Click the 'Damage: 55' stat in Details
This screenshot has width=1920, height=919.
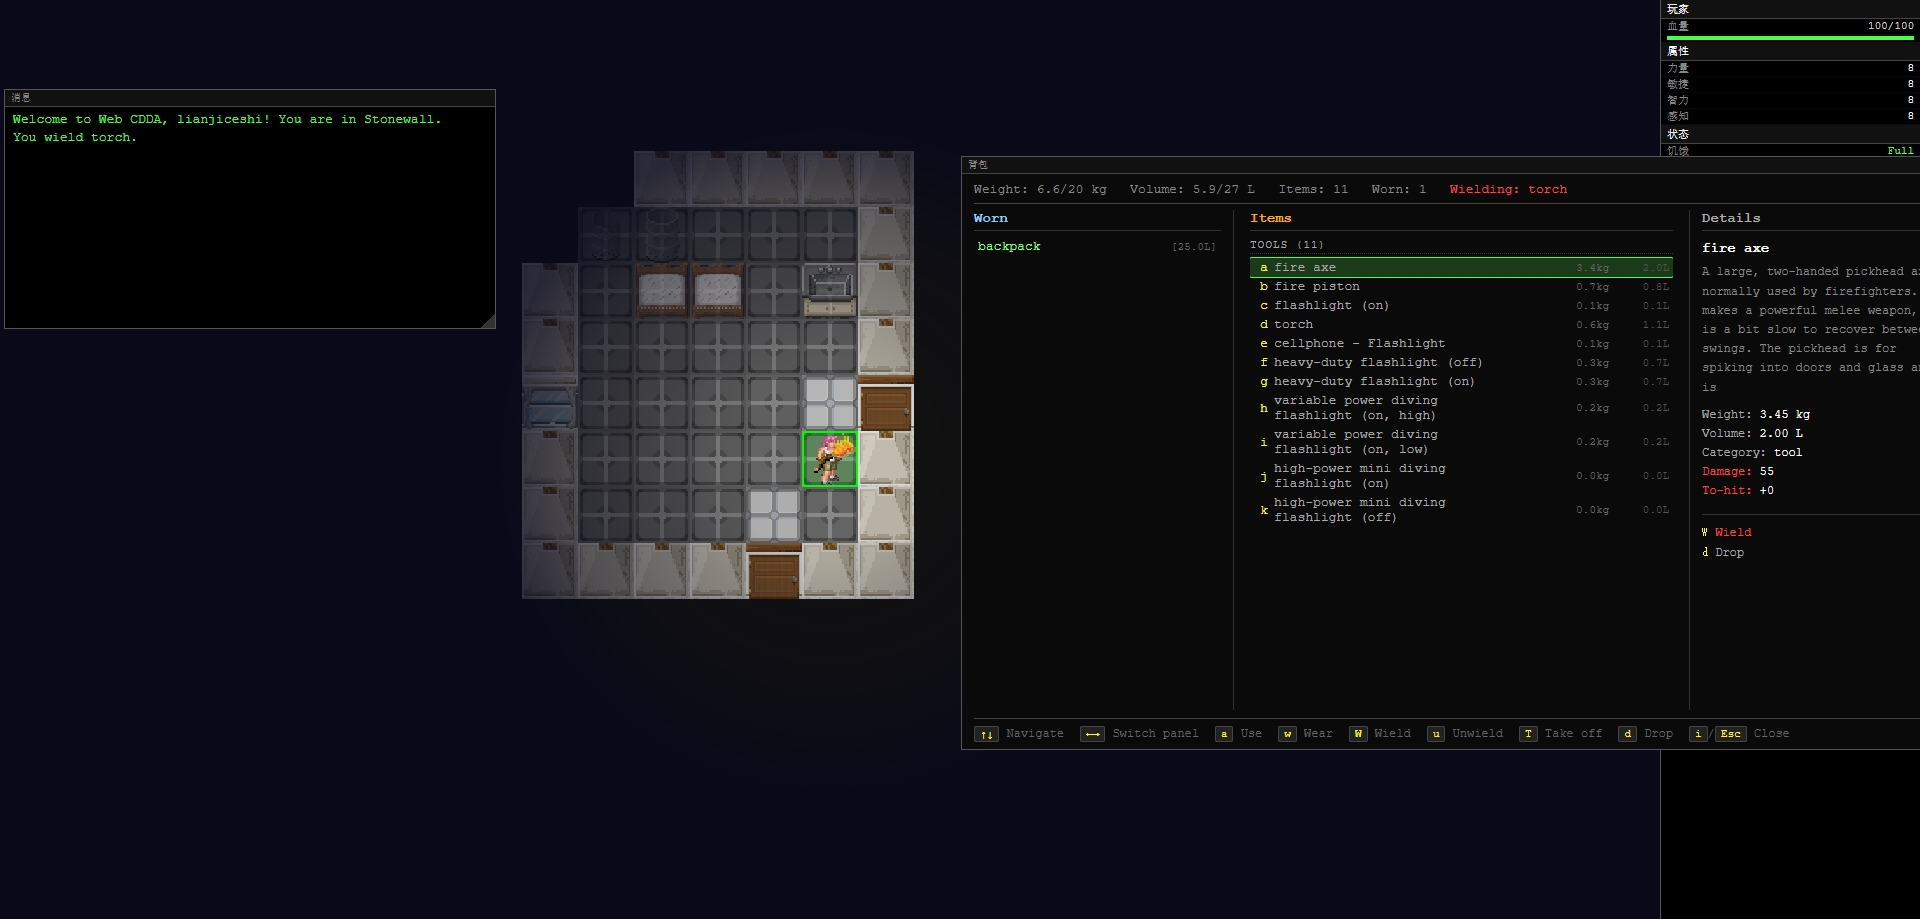click(1738, 472)
